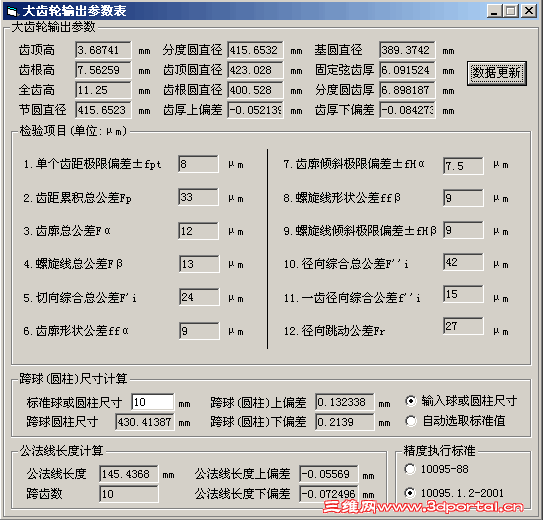Click the 公法线长度 value field
This screenshot has height=520, width=543.
pos(129,474)
